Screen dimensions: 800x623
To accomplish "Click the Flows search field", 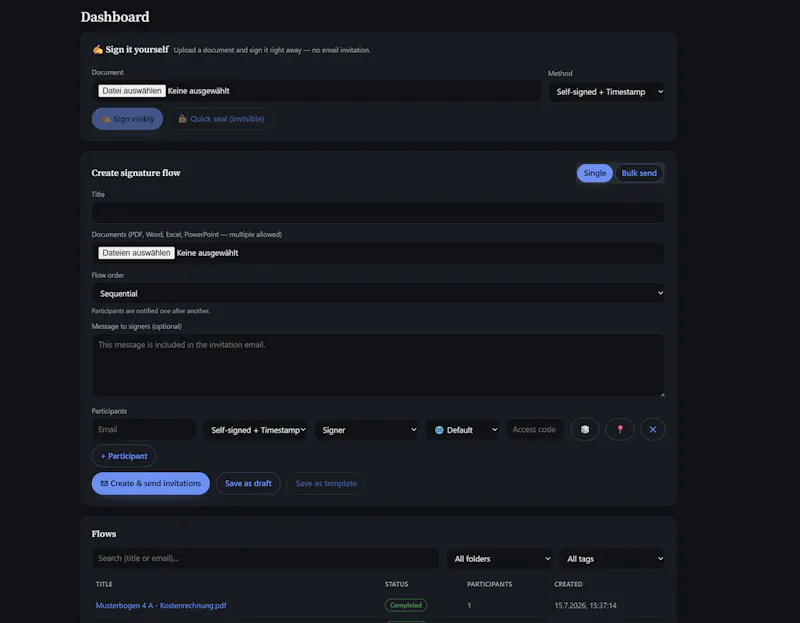I will coord(265,558).
